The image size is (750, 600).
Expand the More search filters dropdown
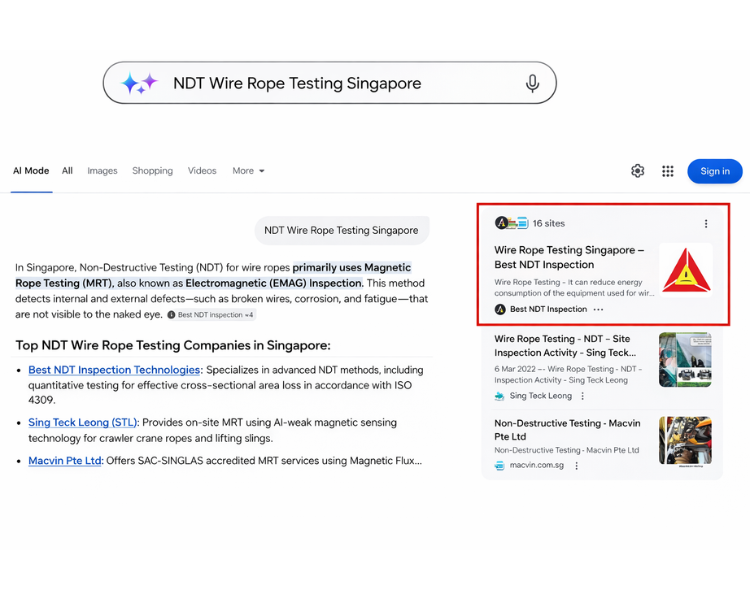[248, 171]
